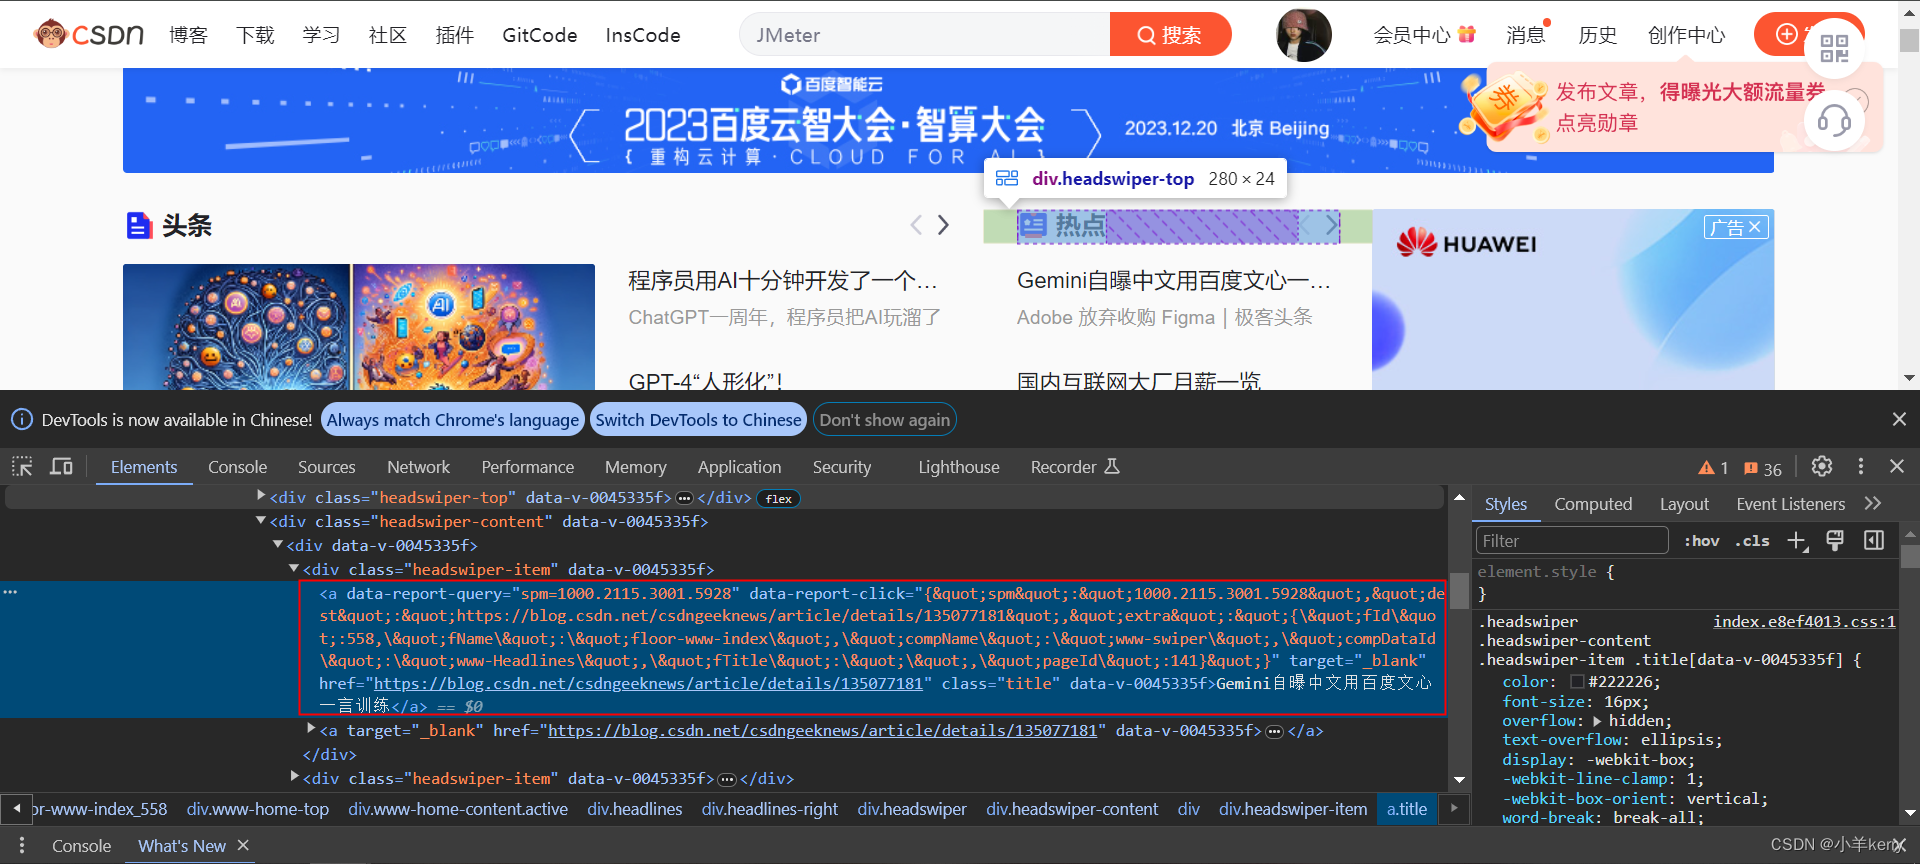Open 会员中心 link
Image resolution: width=1920 pixels, height=864 pixels.
pyautogui.click(x=1424, y=35)
